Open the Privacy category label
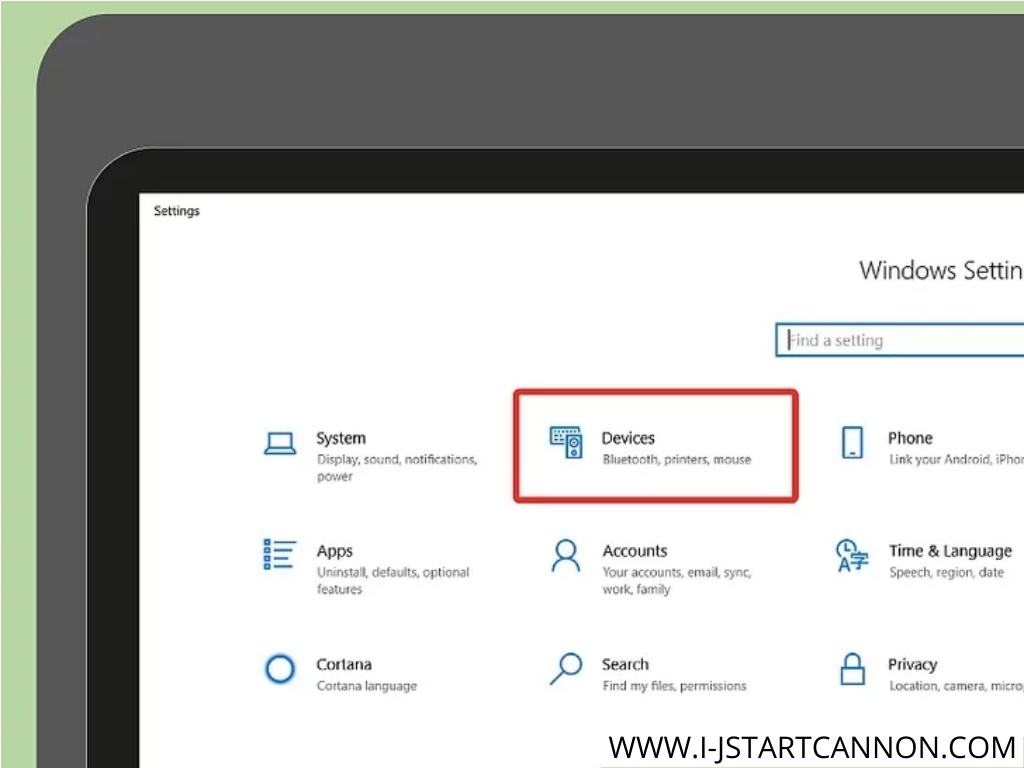Screen dimensions: 1024x768 point(912,665)
